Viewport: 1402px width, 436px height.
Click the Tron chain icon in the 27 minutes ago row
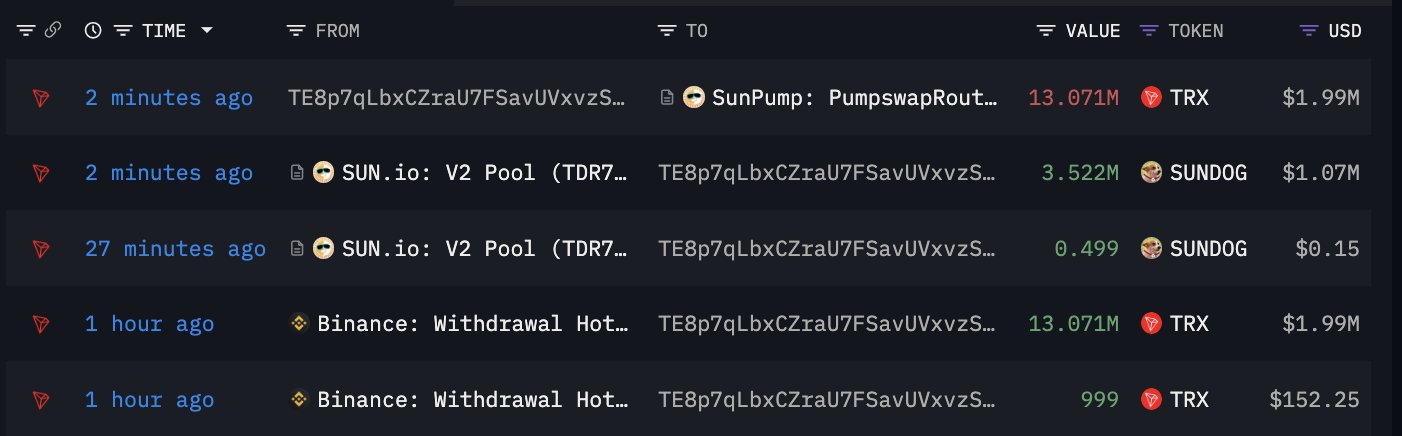tap(40, 249)
